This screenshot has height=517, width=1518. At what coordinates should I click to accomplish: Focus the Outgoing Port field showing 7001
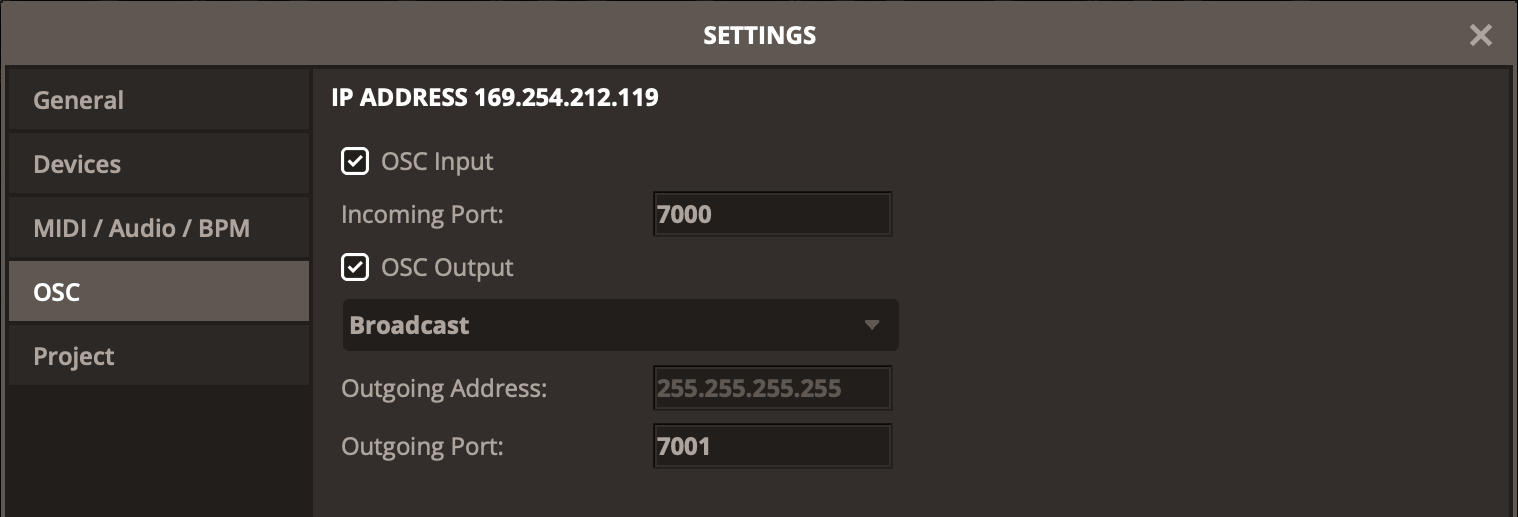(x=772, y=446)
